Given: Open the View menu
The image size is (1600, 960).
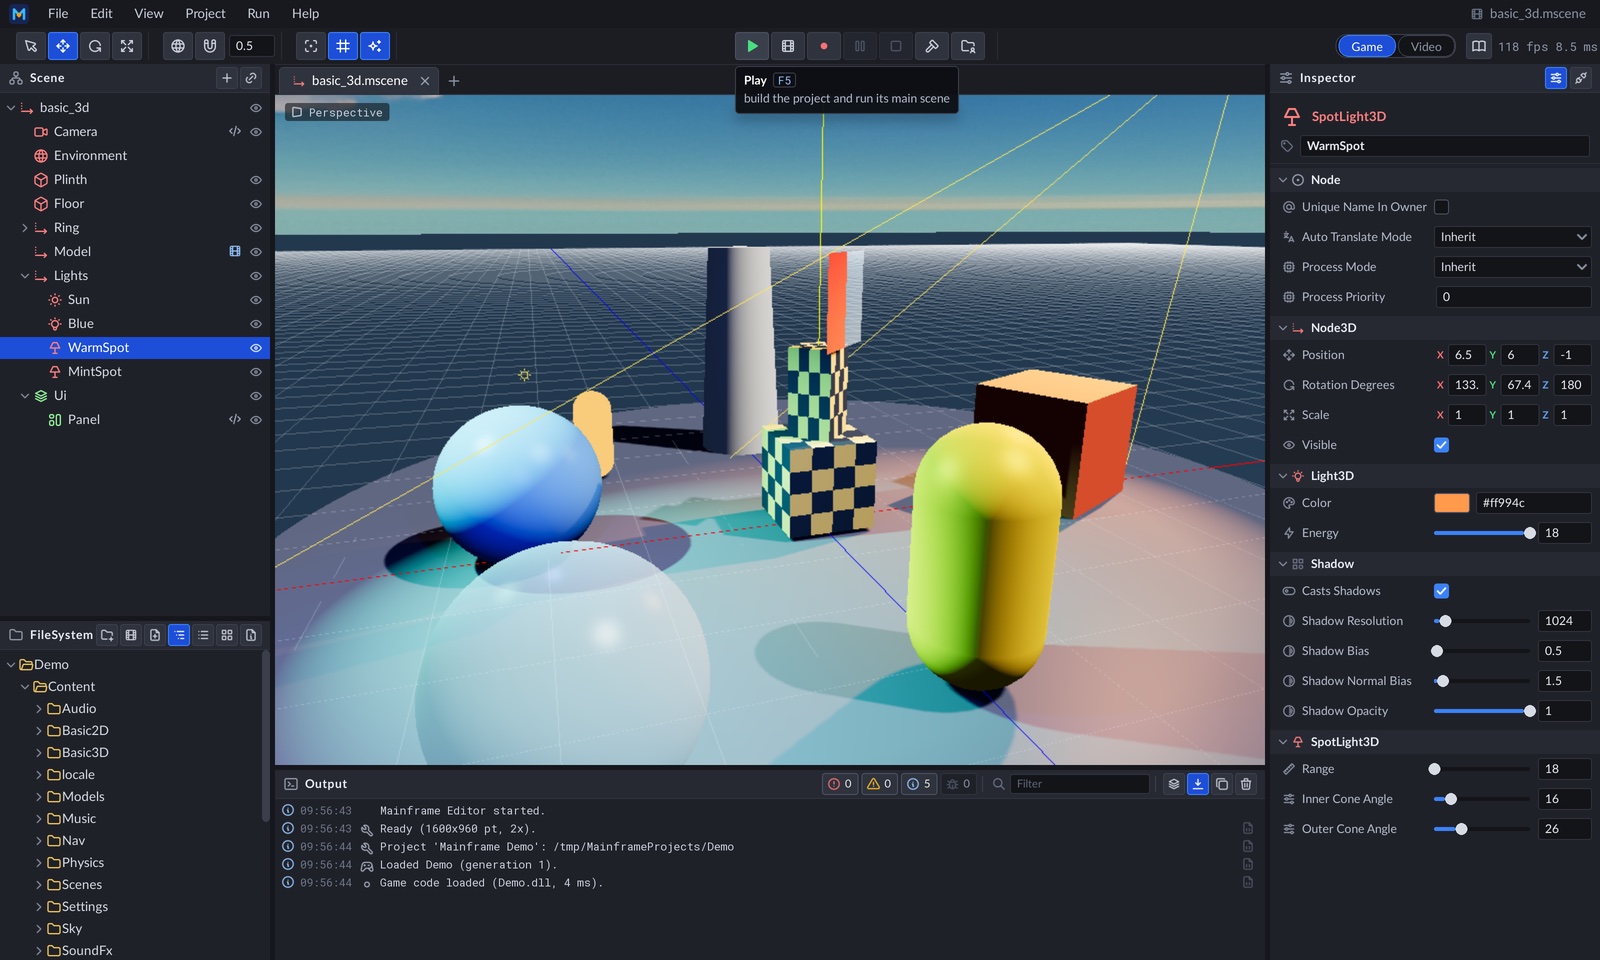Looking at the screenshot, I should pyautogui.click(x=149, y=13).
